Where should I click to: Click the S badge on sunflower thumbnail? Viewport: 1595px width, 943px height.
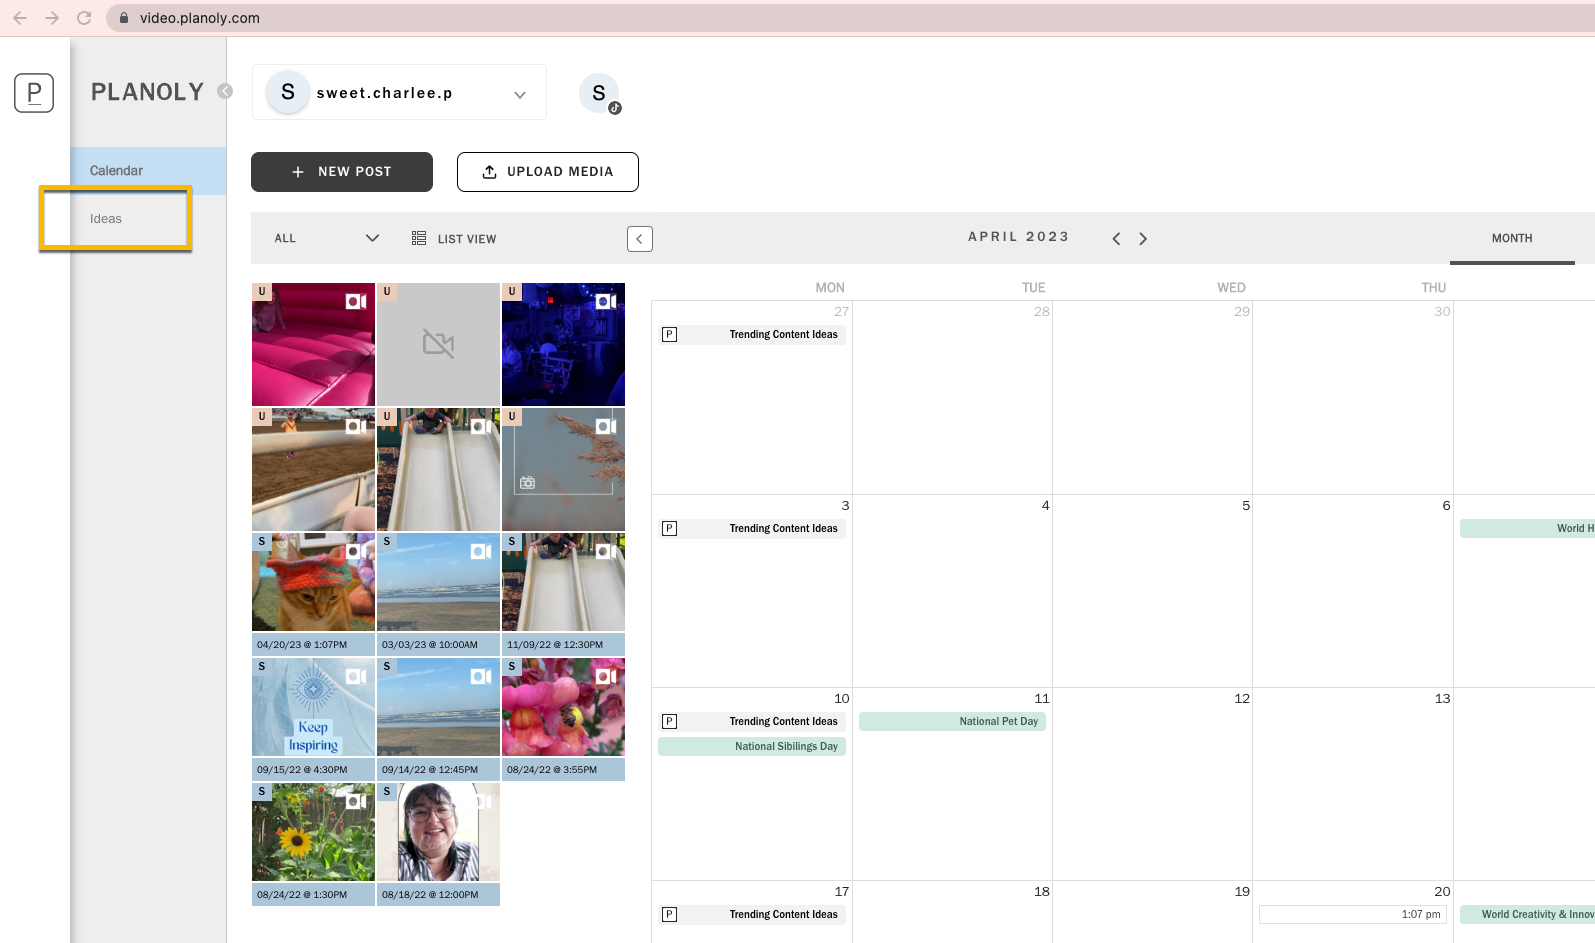coord(262,791)
